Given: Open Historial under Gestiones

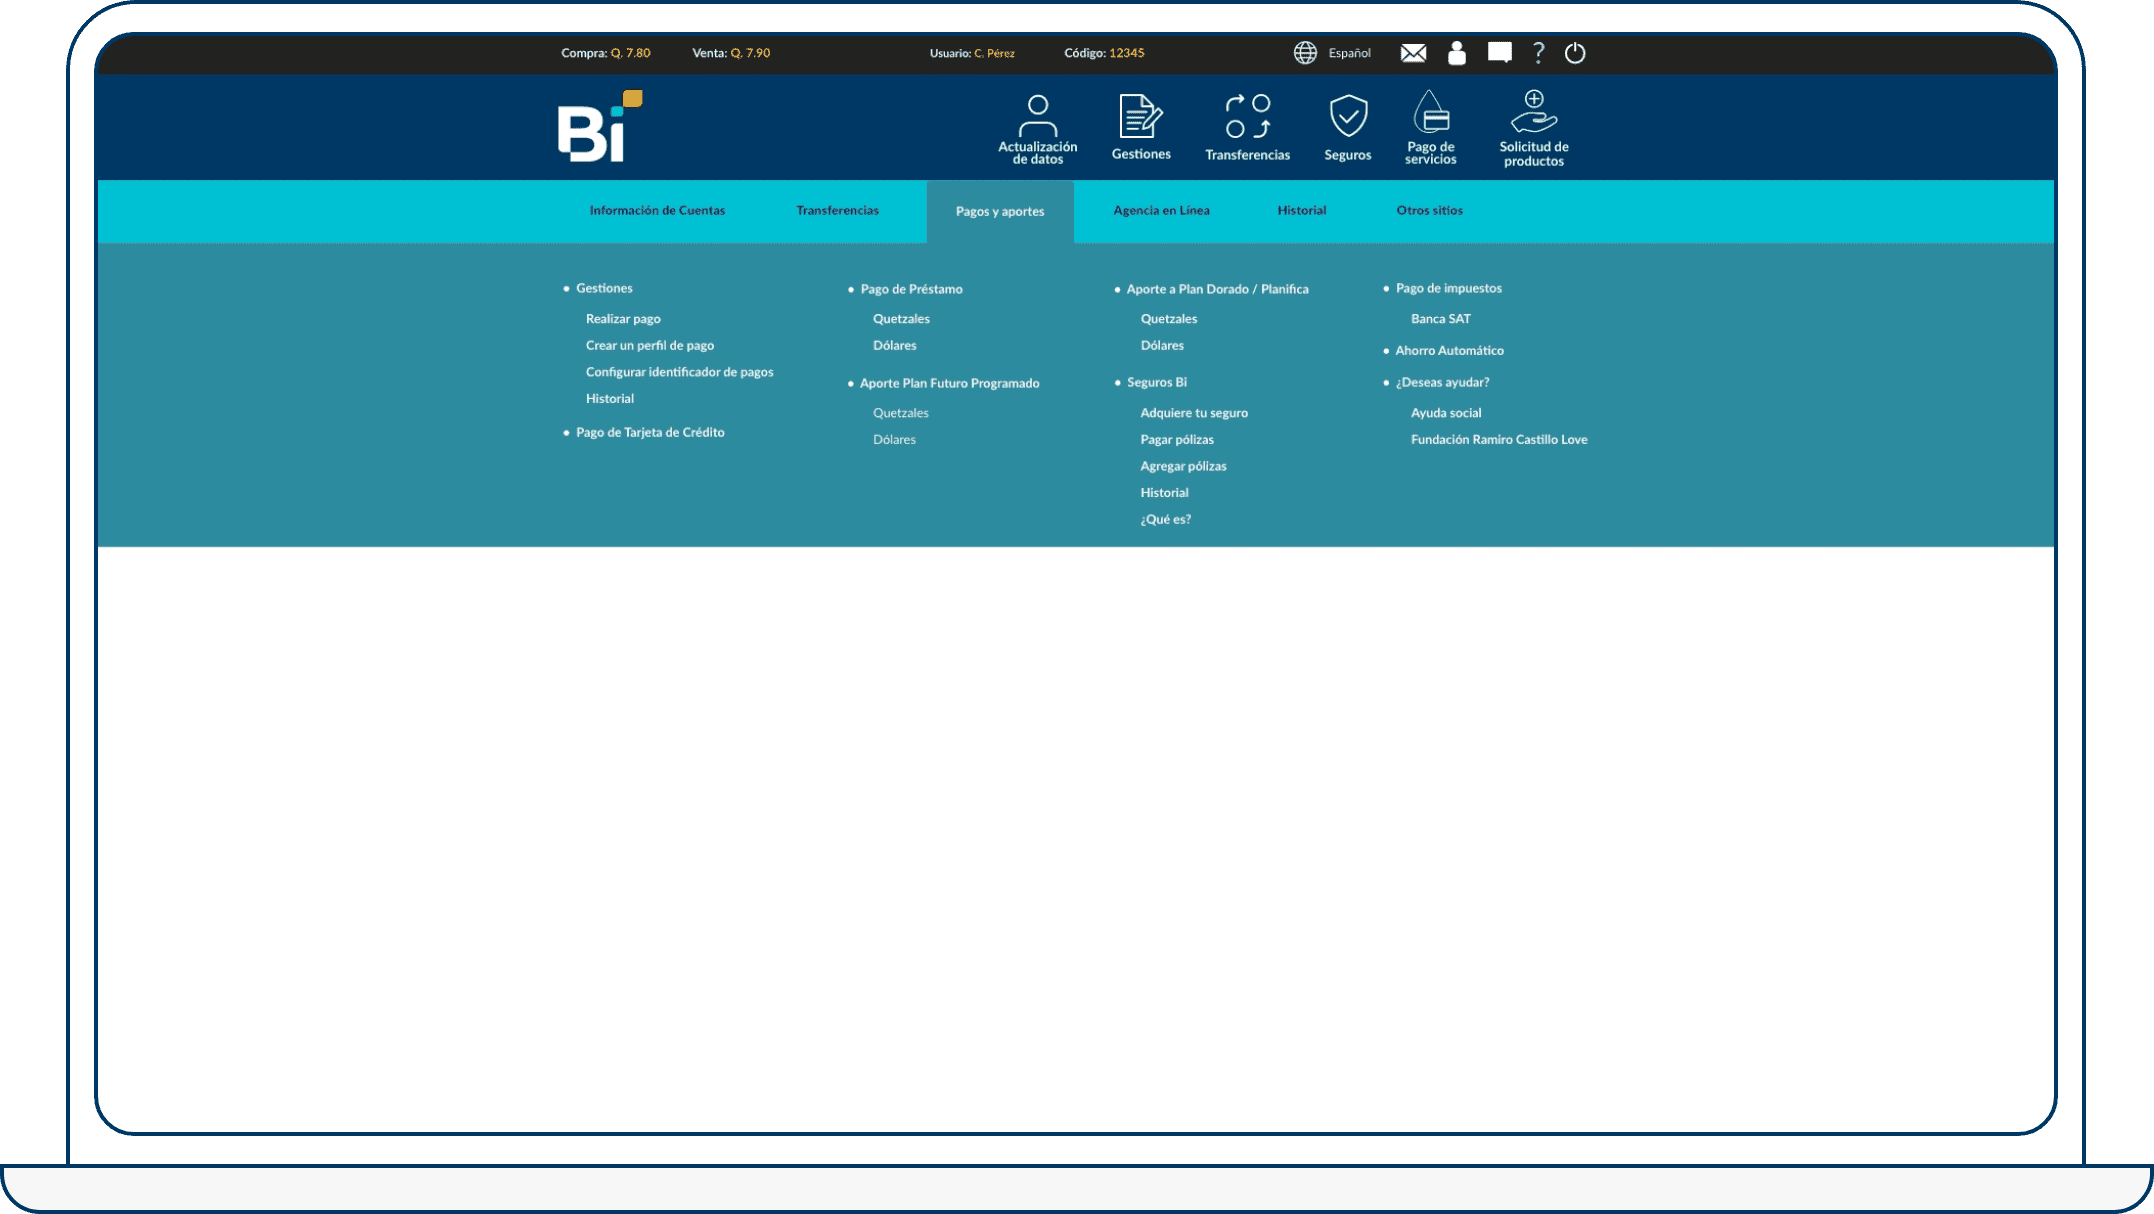Looking at the screenshot, I should pos(610,398).
